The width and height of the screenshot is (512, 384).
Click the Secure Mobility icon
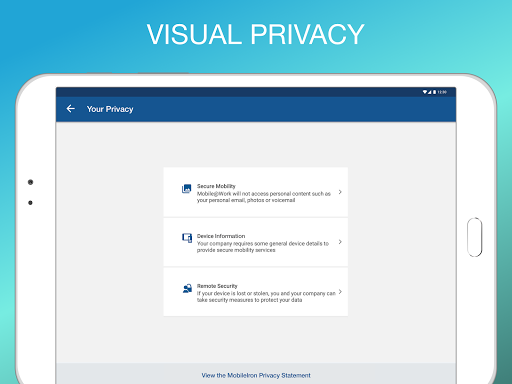point(187,189)
